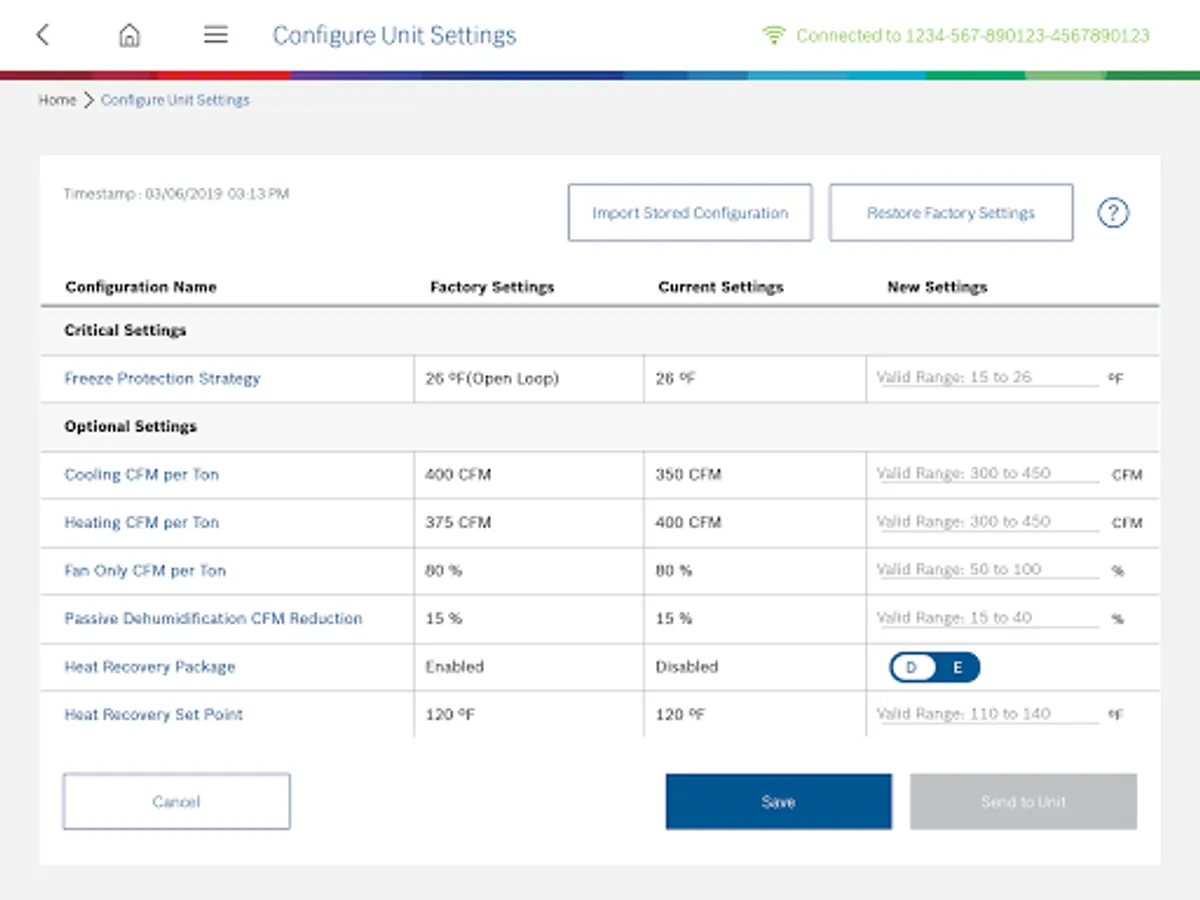Click the Heat Recovery Set Point input
Image resolution: width=1200 pixels, height=900 pixels.
tap(985, 714)
